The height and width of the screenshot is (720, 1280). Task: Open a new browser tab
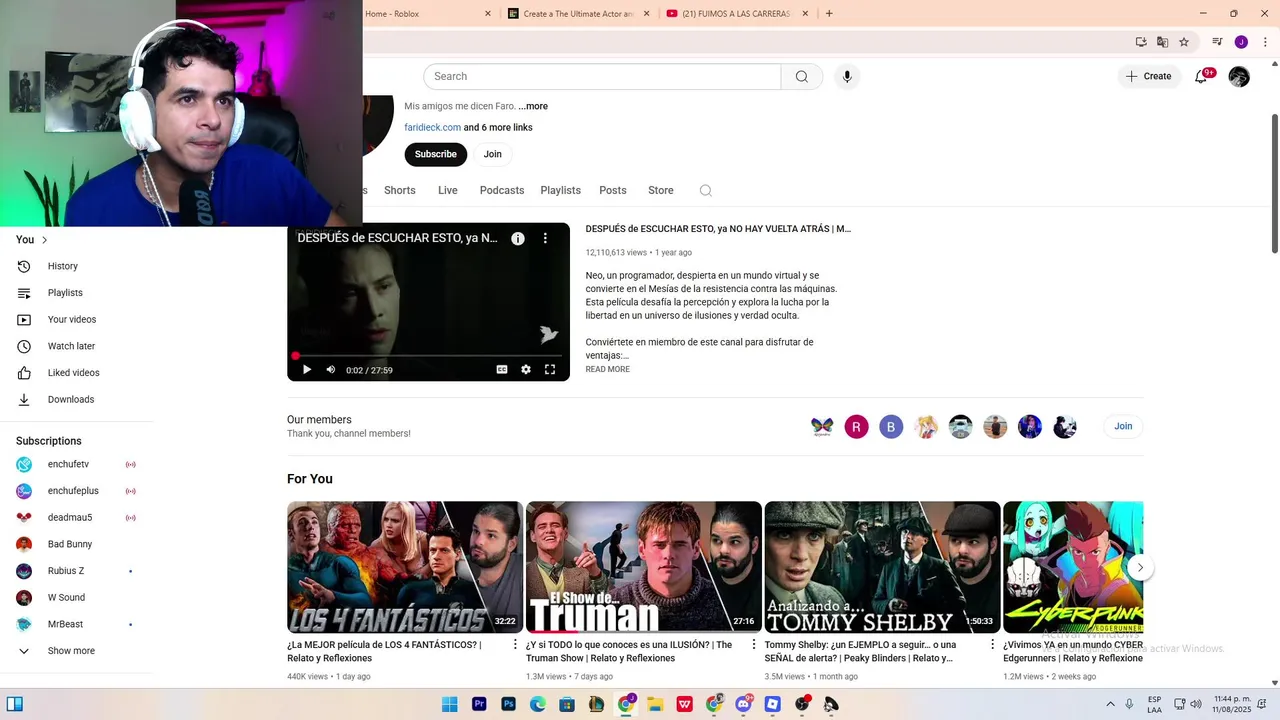[829, 14]
